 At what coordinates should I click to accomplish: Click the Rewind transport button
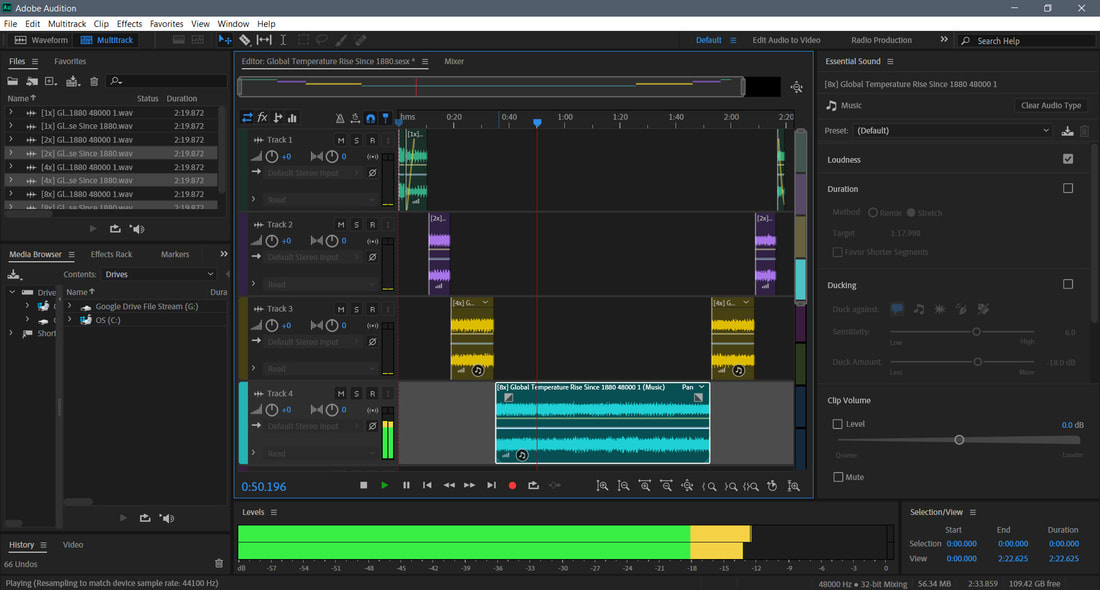pos(449,485)
